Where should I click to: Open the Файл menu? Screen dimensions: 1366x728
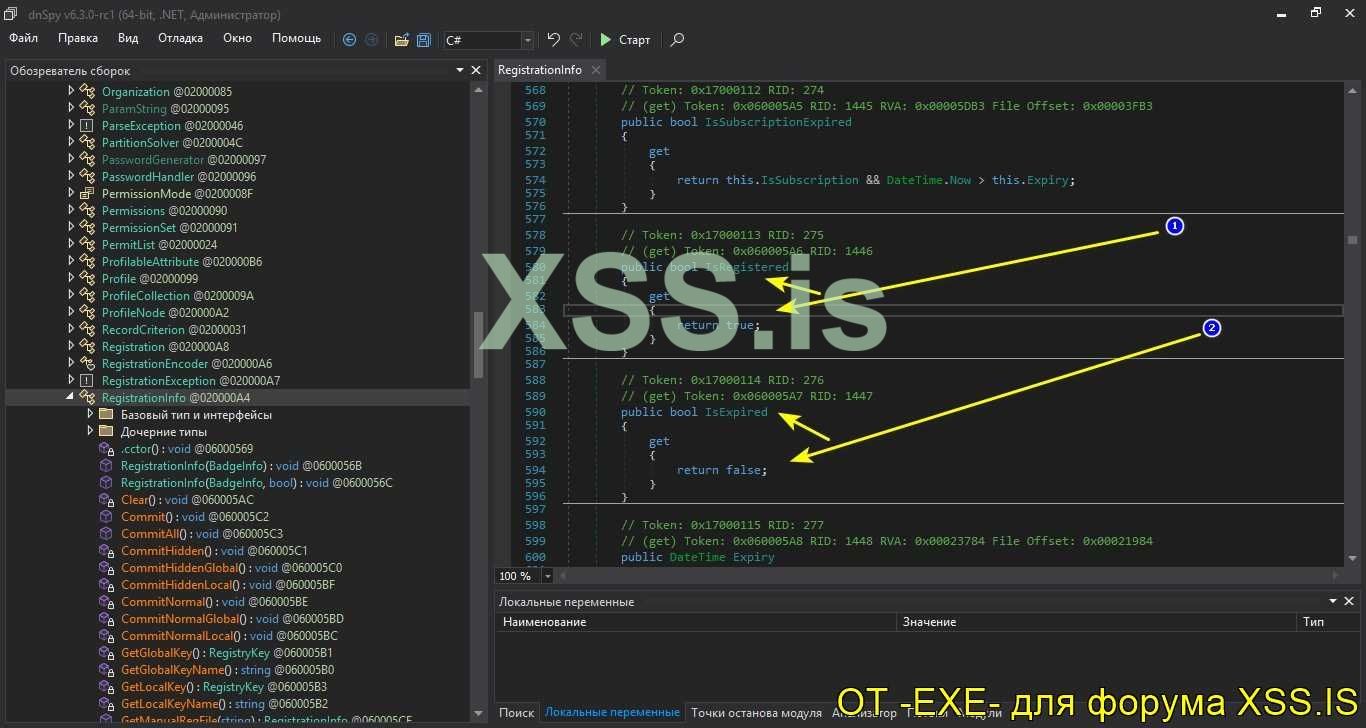point(24,38)
